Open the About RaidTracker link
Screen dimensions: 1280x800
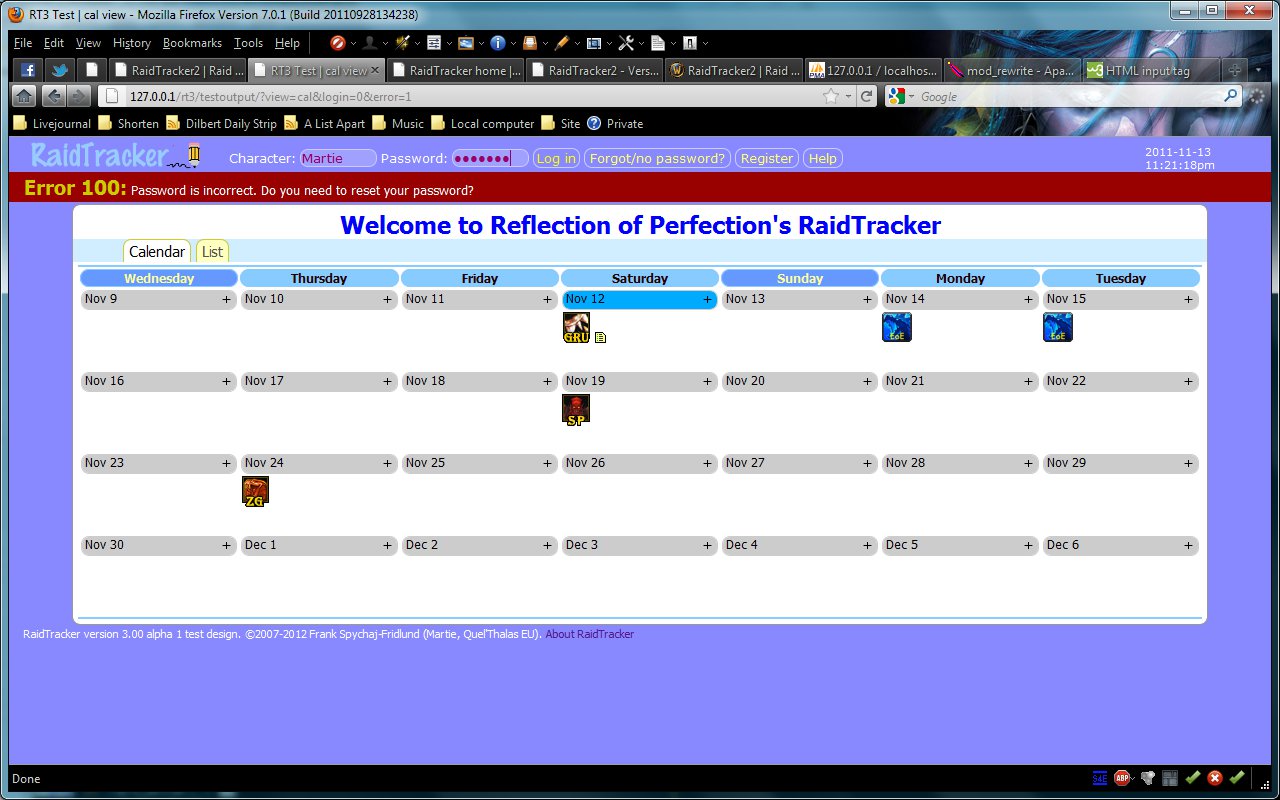tap(589, 634)
